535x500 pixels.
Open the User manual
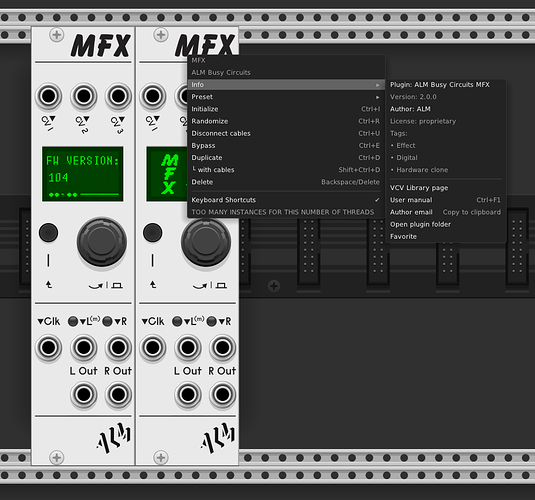[445, 200]
